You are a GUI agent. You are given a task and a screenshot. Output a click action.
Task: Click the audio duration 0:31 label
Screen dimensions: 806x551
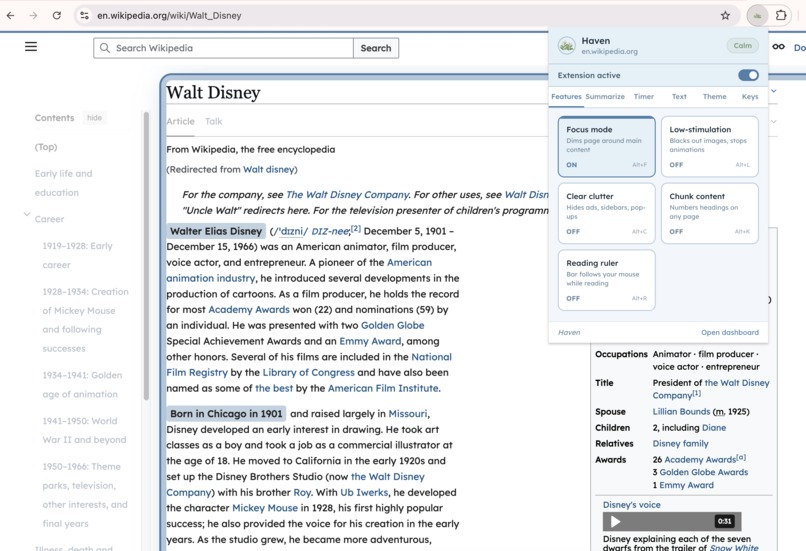725,521
